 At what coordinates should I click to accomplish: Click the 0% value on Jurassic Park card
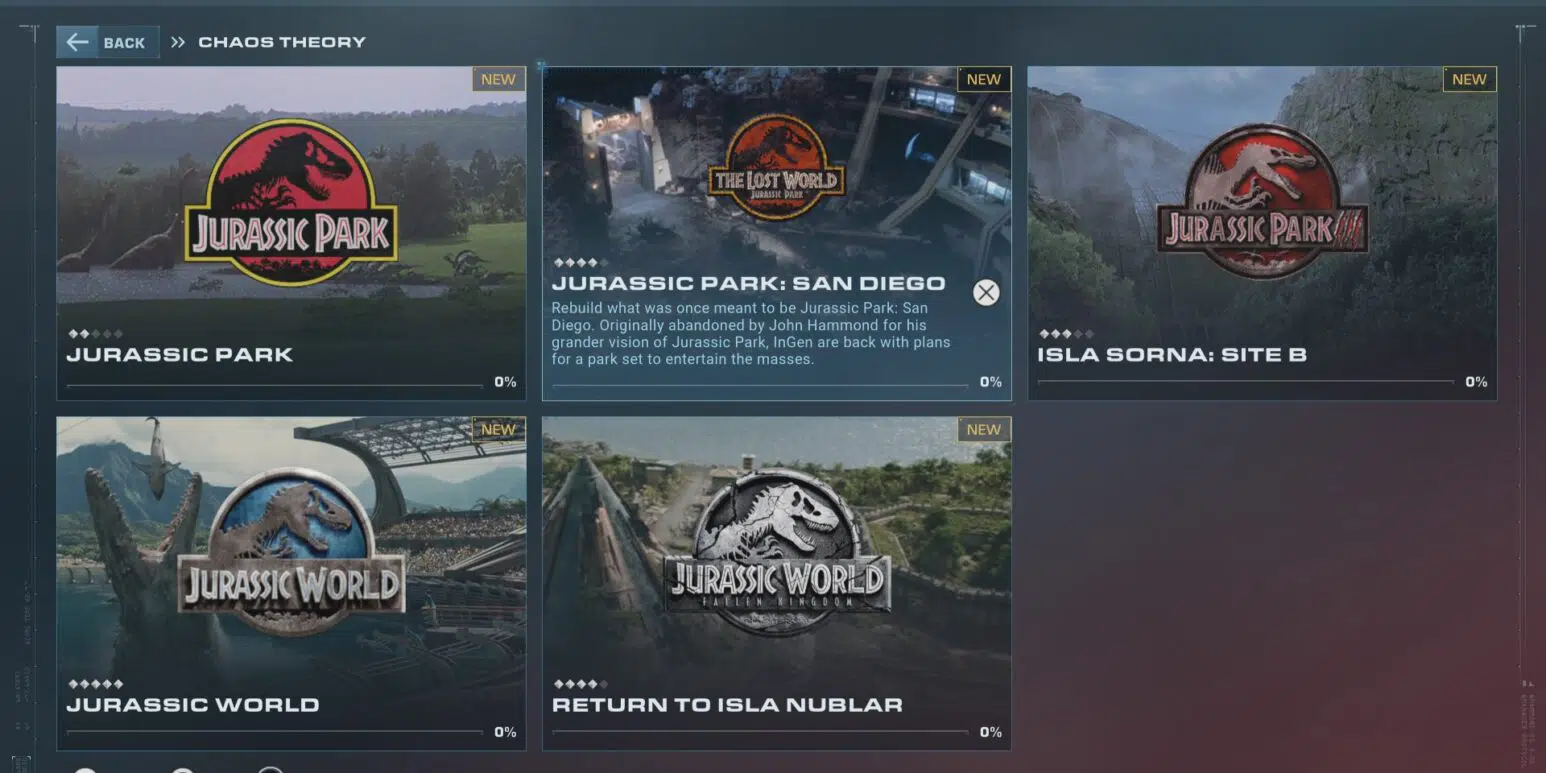point(505,382)
